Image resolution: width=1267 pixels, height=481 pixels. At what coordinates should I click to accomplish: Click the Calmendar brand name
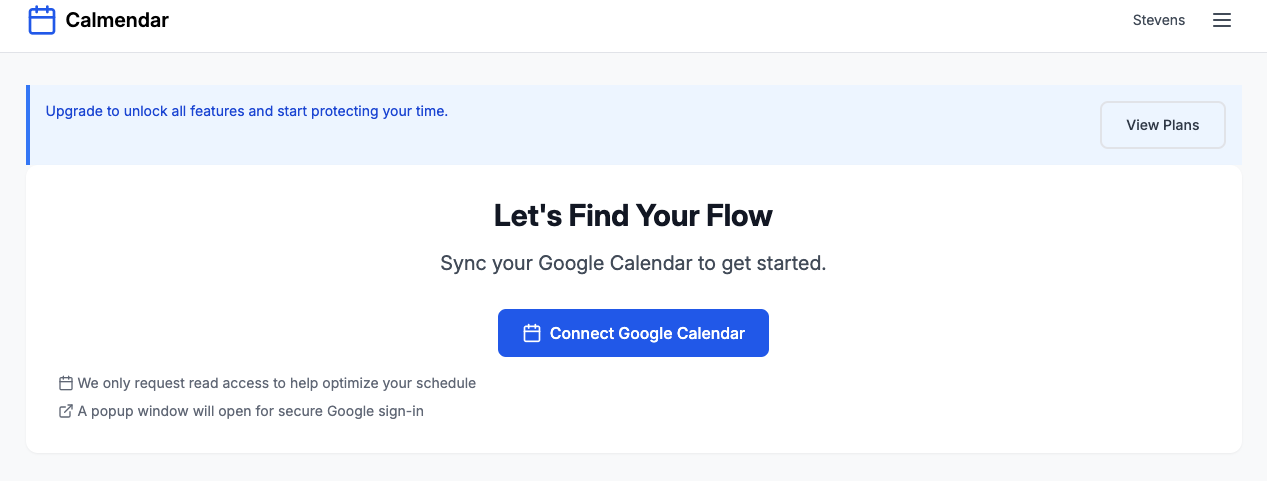point(117,20)
